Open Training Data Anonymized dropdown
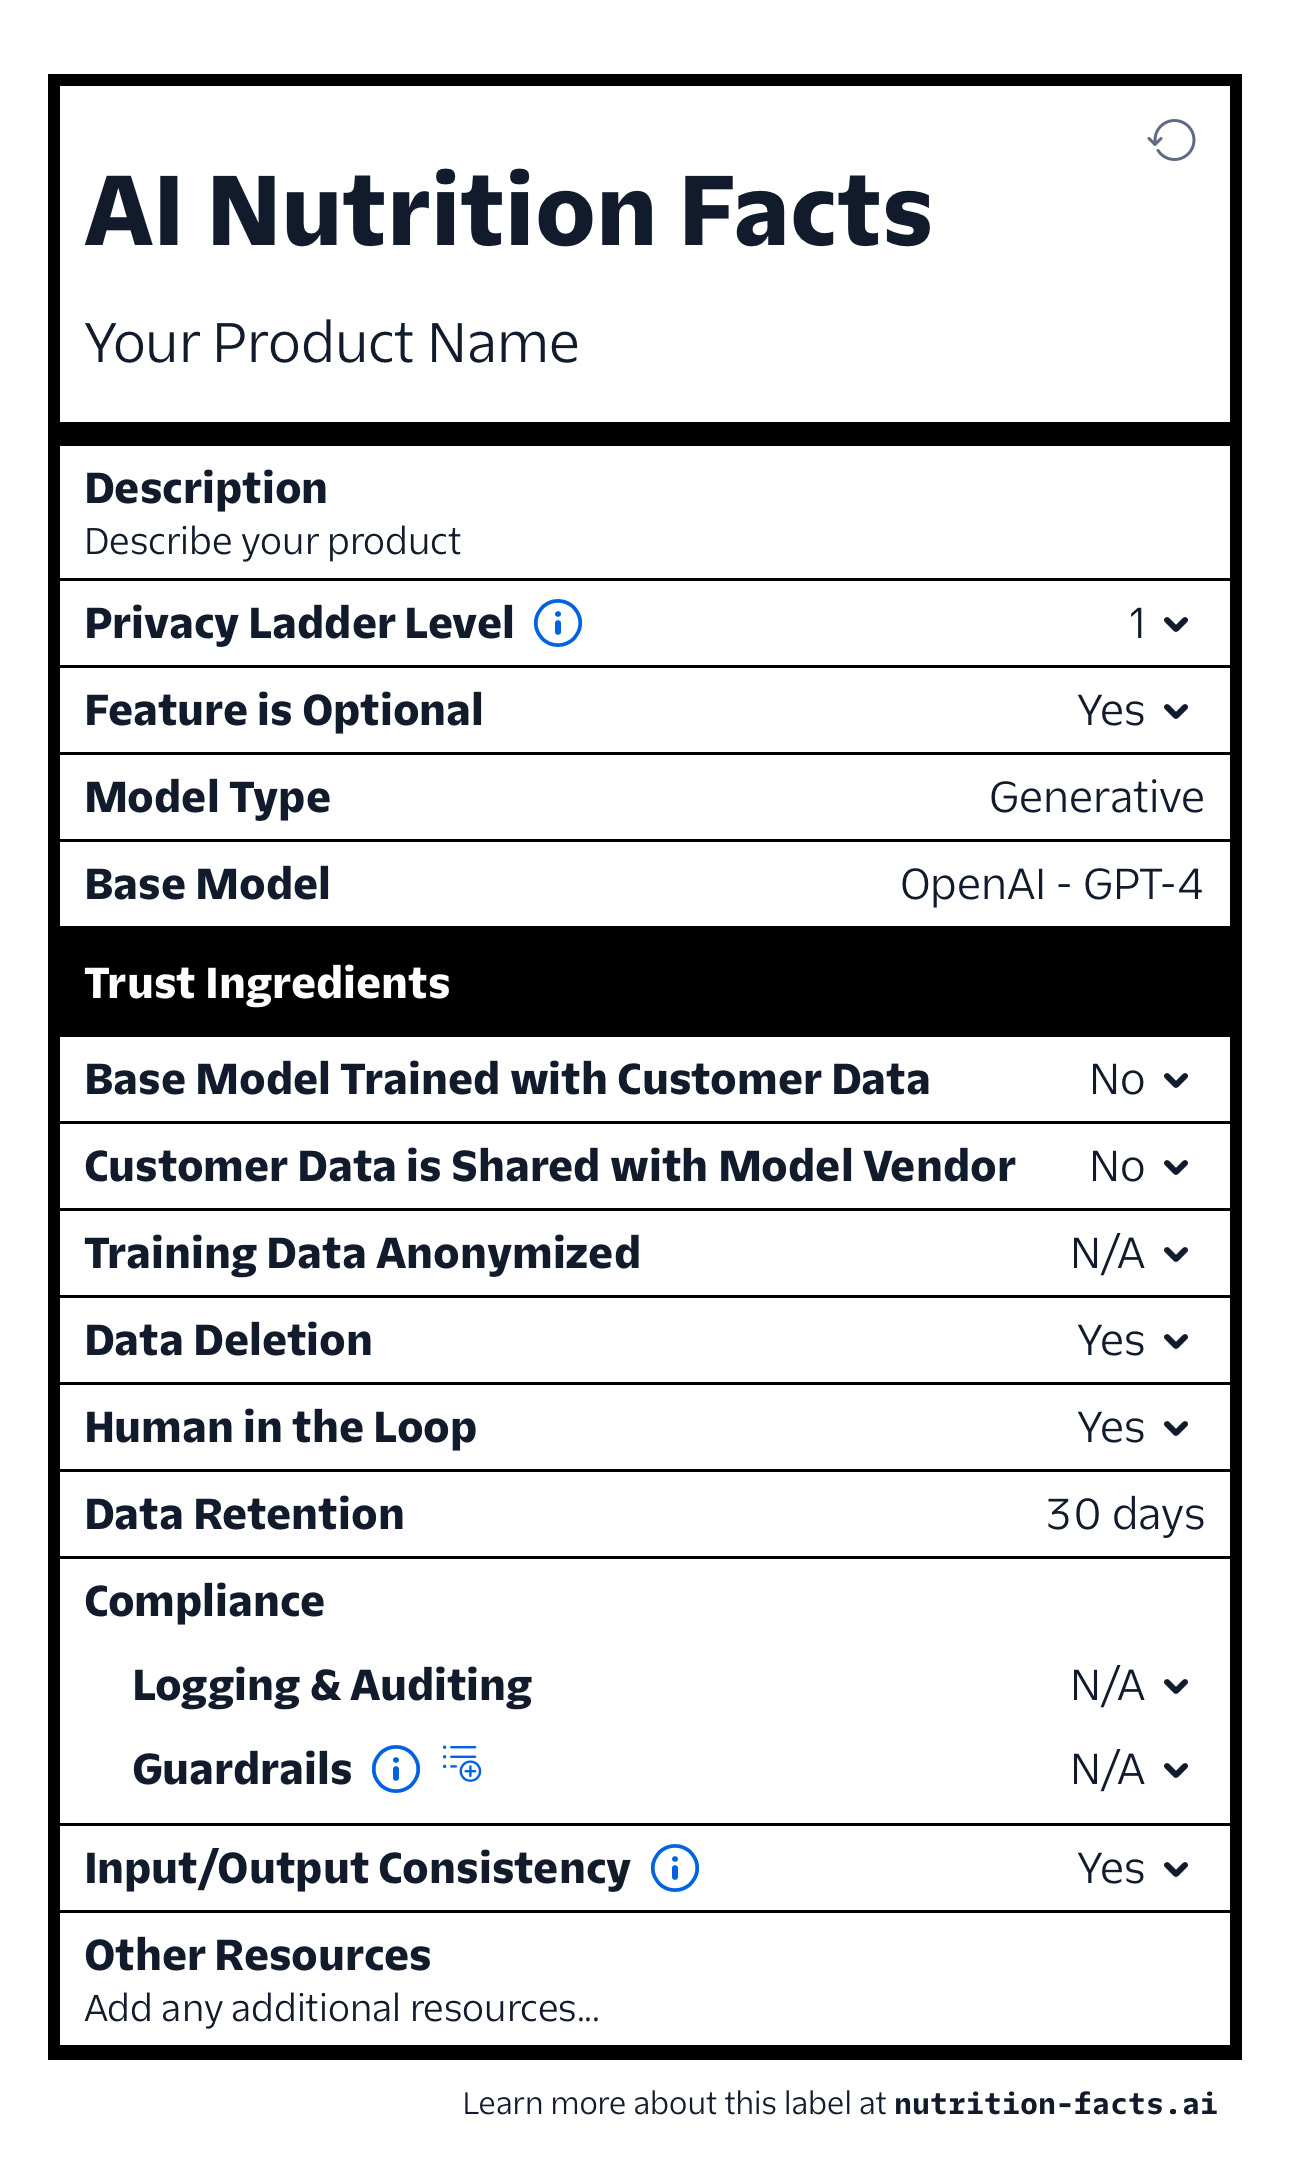The width and height of the screenshot is (1290, 2163). (1131, 1253)
